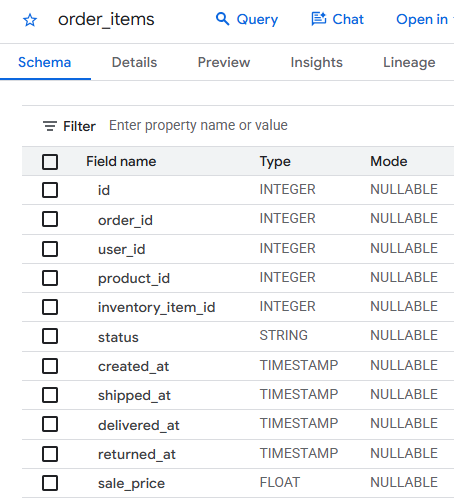Click the id field name
This screenshot has width=454, height=501.
click(x=104, y=190)
